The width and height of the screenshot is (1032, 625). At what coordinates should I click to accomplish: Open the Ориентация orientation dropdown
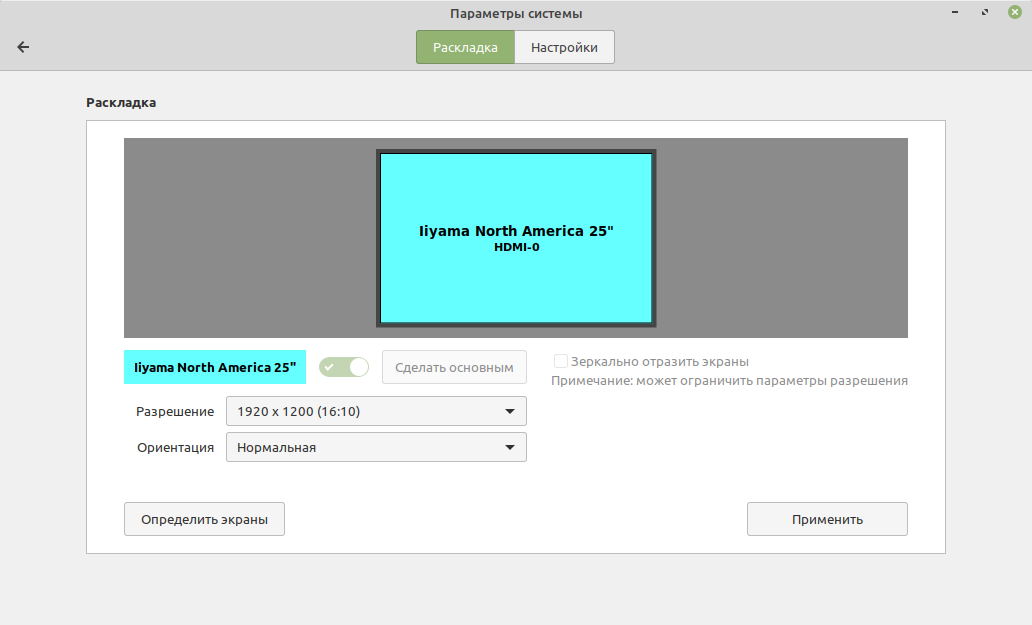pyautogui.click(x=376, y=447)
